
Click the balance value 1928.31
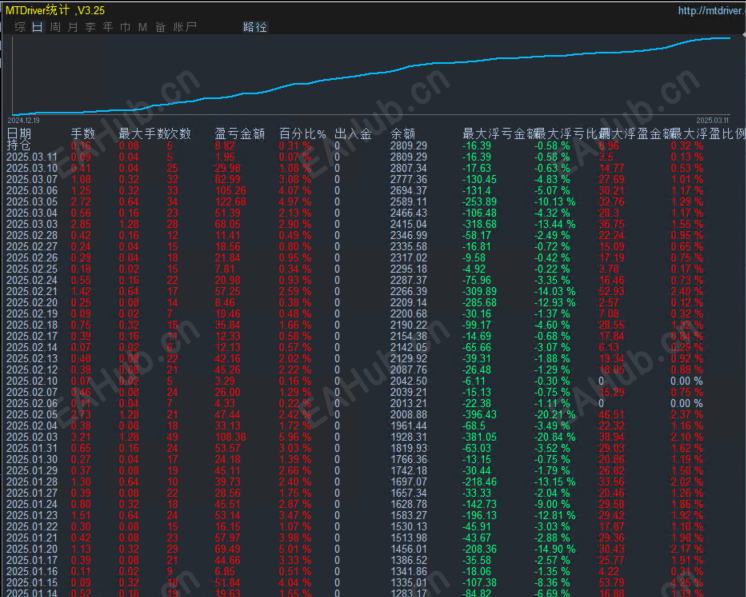pos(409,437)
